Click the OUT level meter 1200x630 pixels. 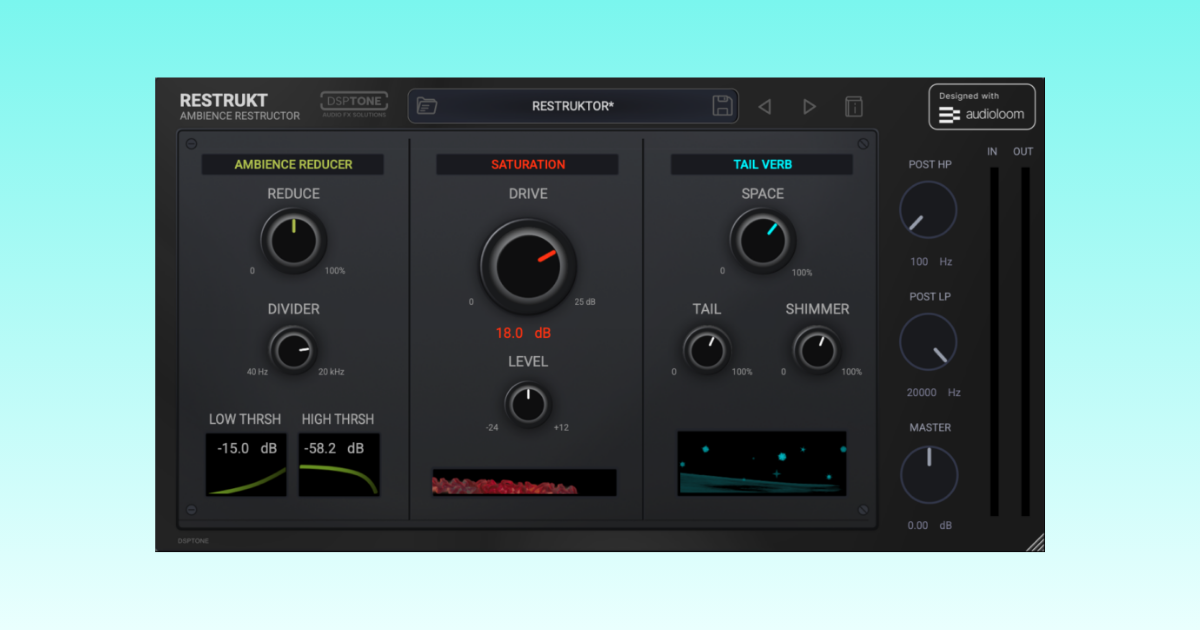(x=1025, y=342)
